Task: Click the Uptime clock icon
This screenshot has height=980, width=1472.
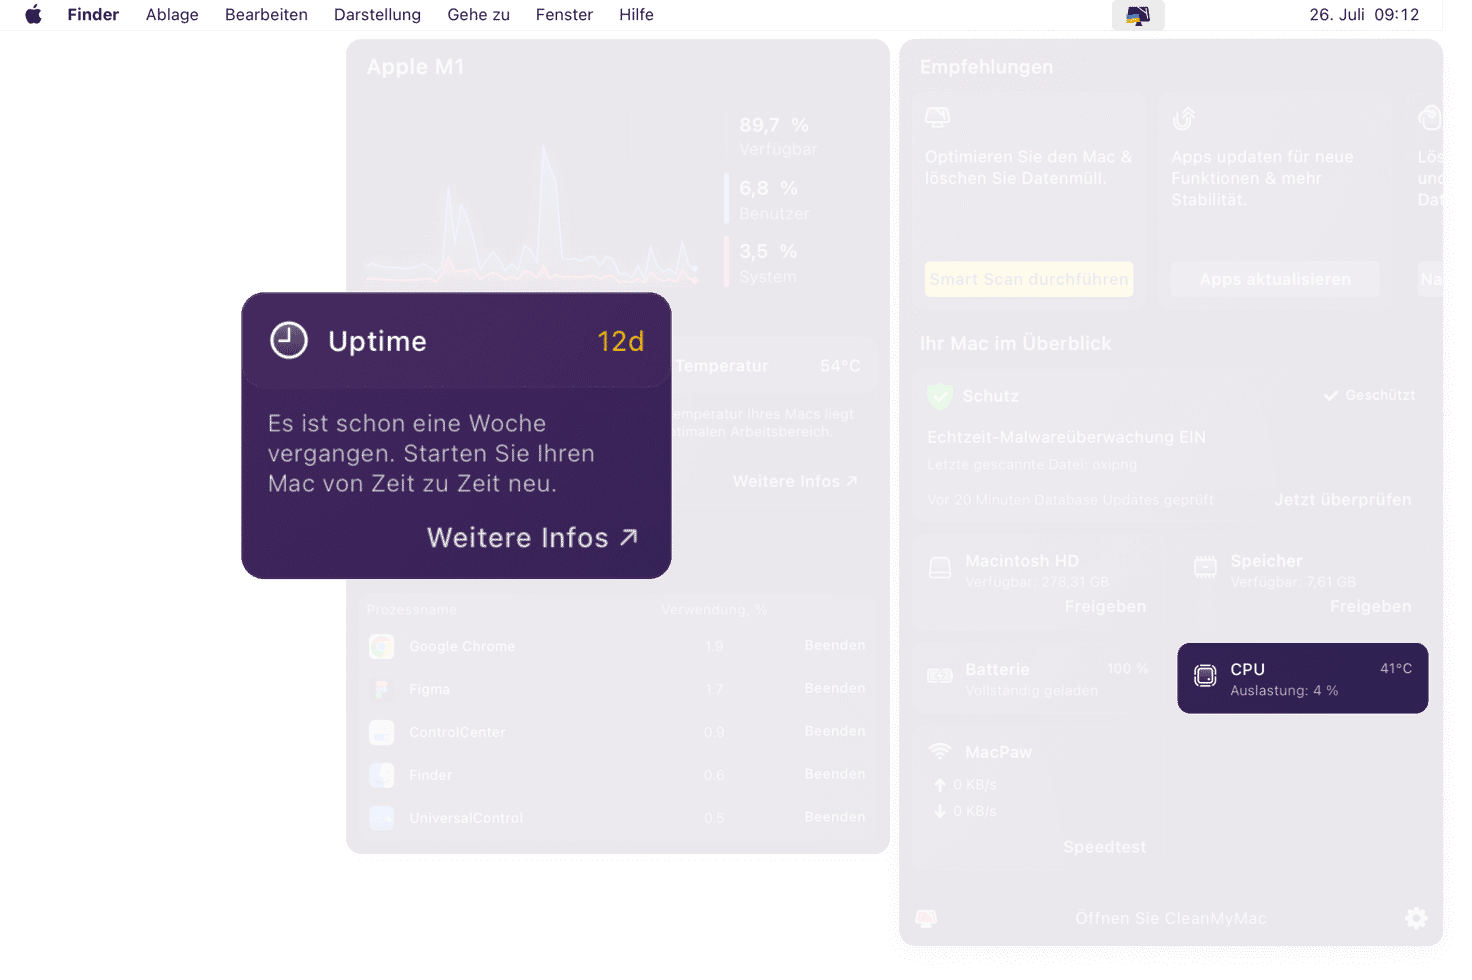Action: click(289, 340)
